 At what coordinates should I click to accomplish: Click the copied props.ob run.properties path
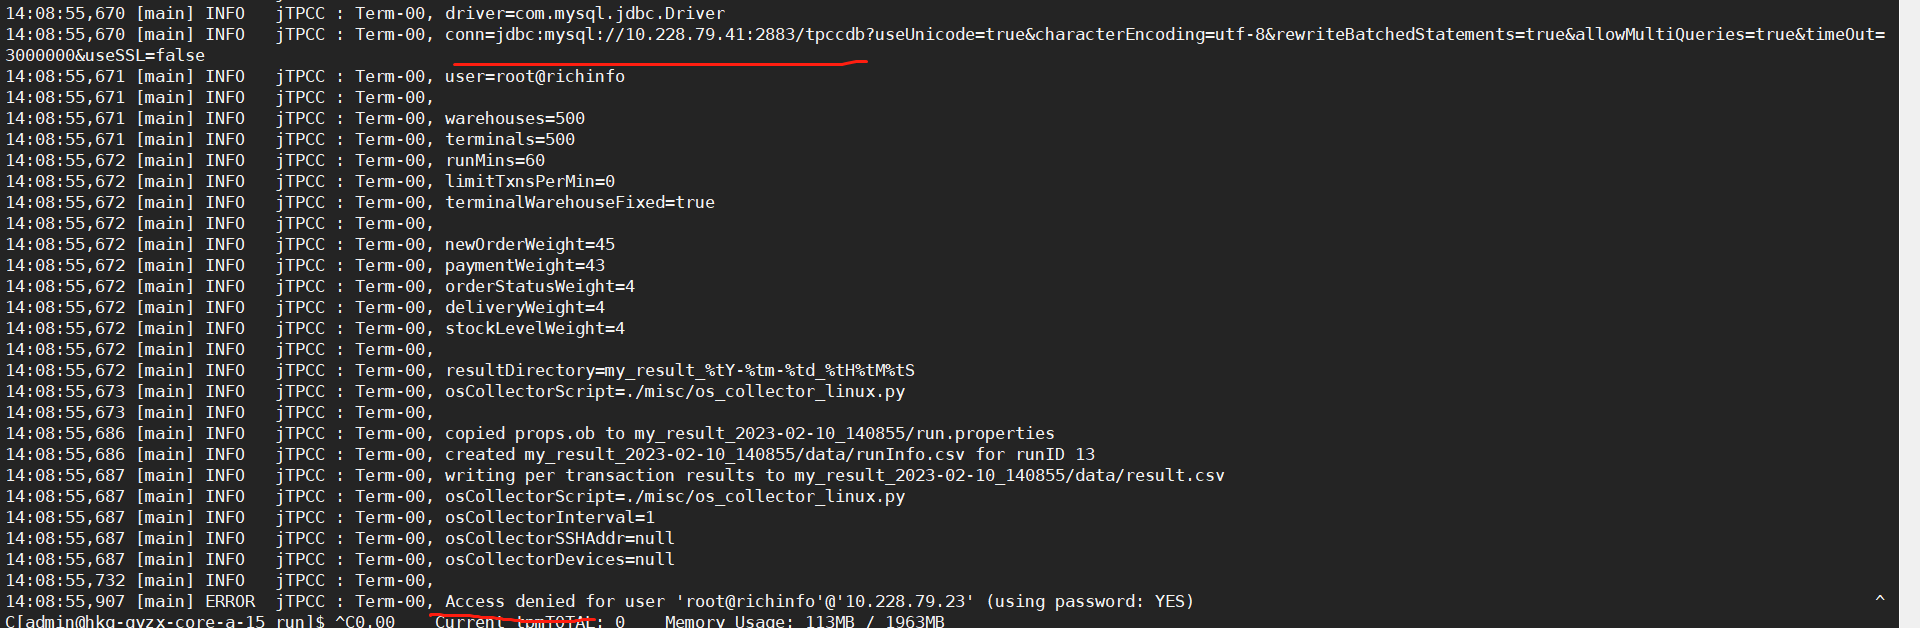(x=750, y=433)
